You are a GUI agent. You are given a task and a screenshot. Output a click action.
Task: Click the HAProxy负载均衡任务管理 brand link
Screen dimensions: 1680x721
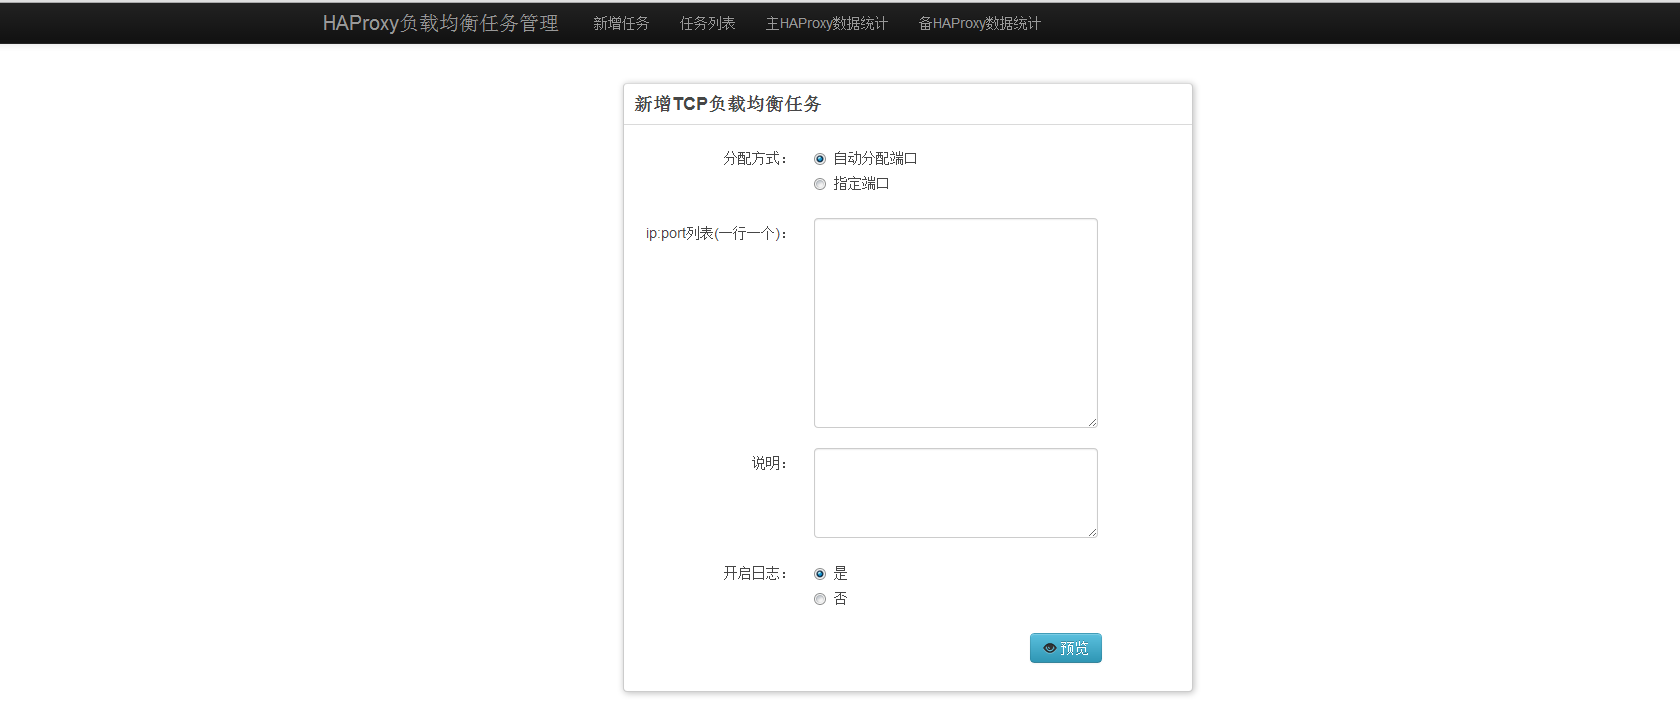coord(441,23)
